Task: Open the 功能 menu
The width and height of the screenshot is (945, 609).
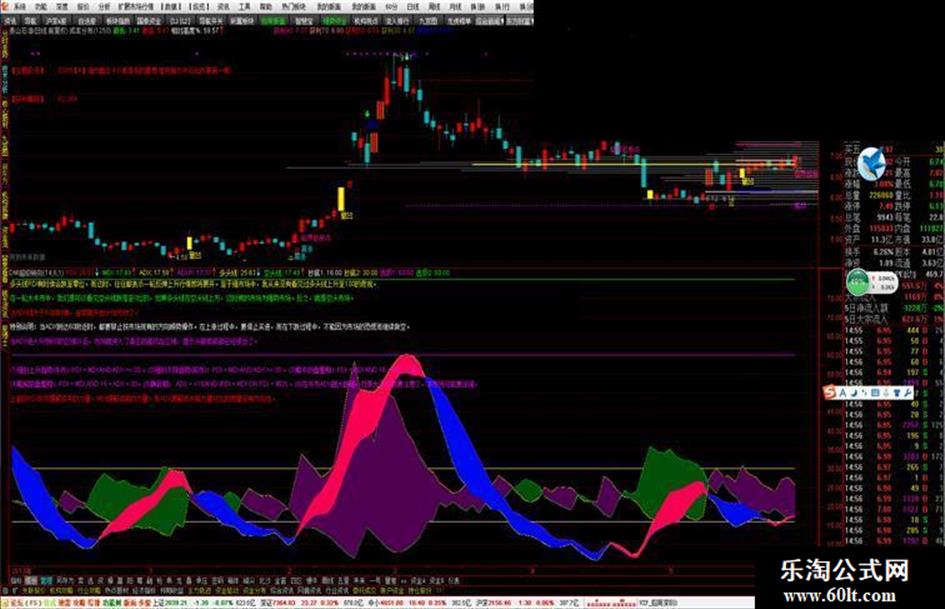Action: point(41,7)
